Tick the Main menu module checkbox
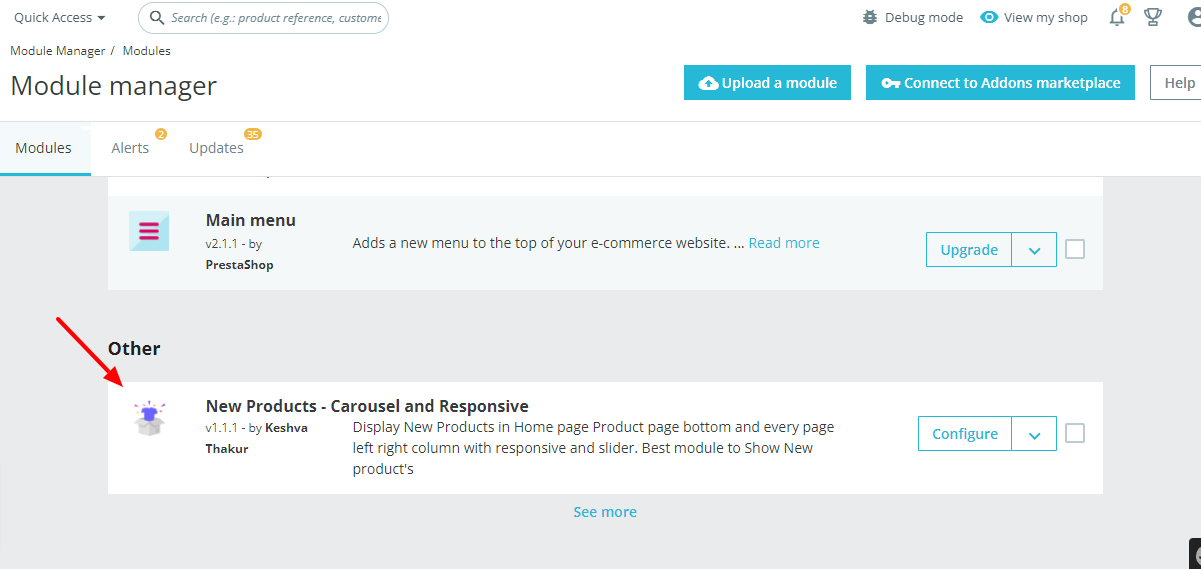Image resolution: width=1201 pixels, height=569 pixels. pyautogui.click(x=1075, y=249)
